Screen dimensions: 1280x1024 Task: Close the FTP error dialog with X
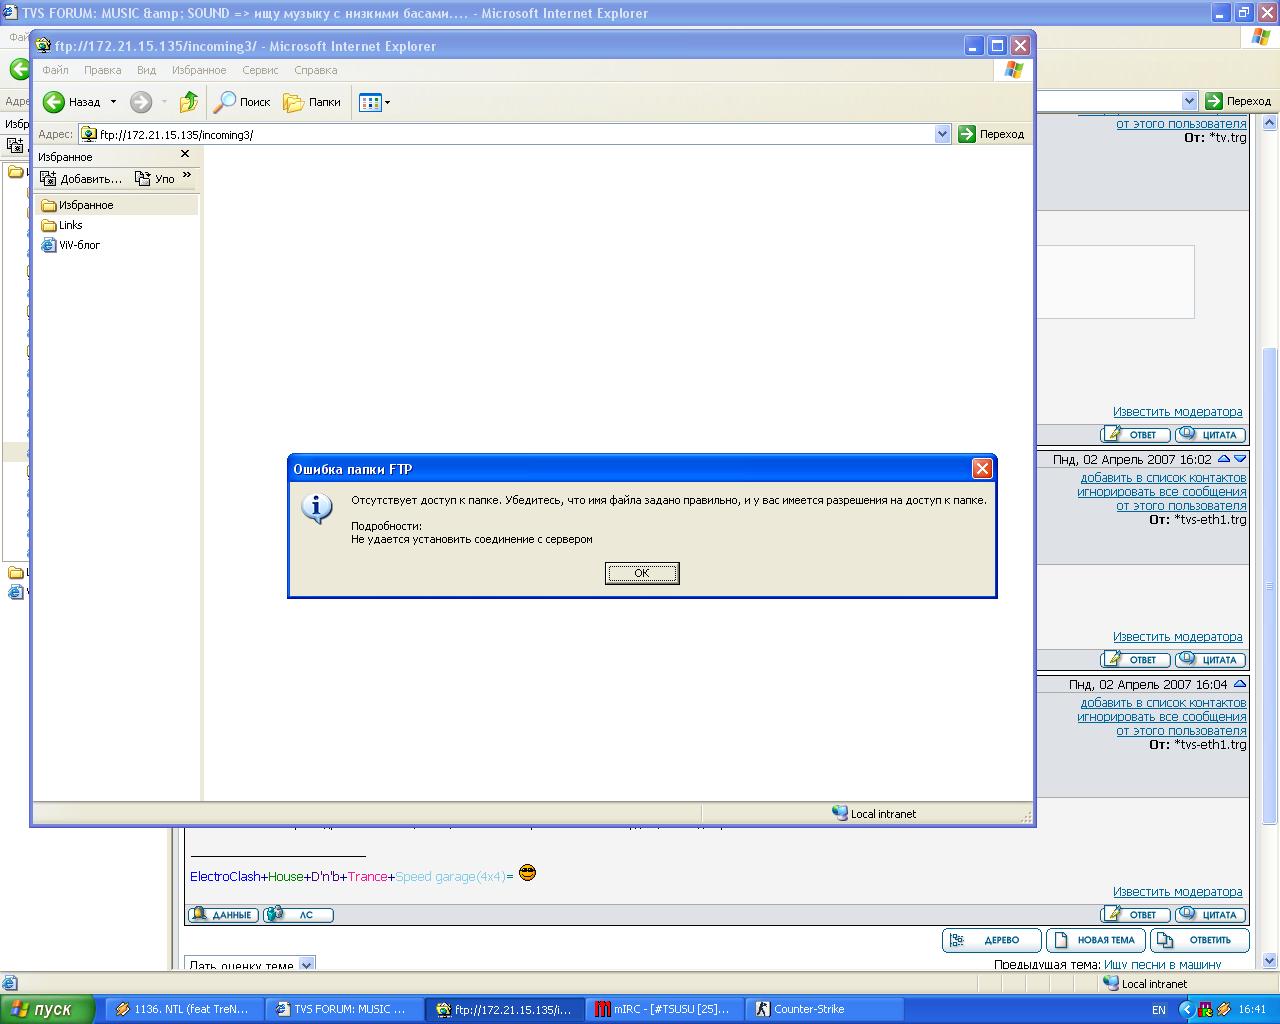982,468
